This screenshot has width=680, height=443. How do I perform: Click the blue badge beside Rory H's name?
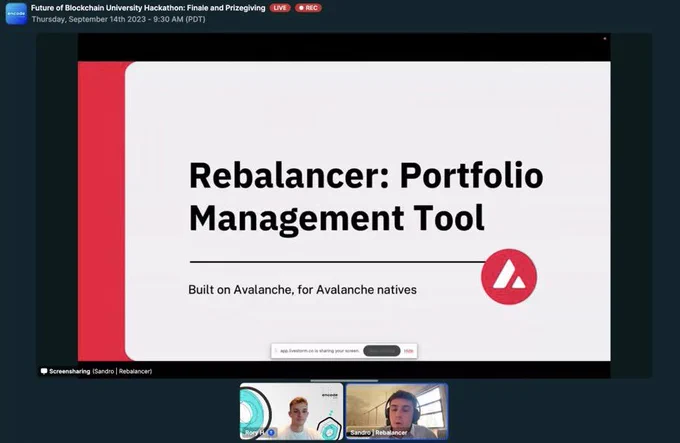pos(271,433)
